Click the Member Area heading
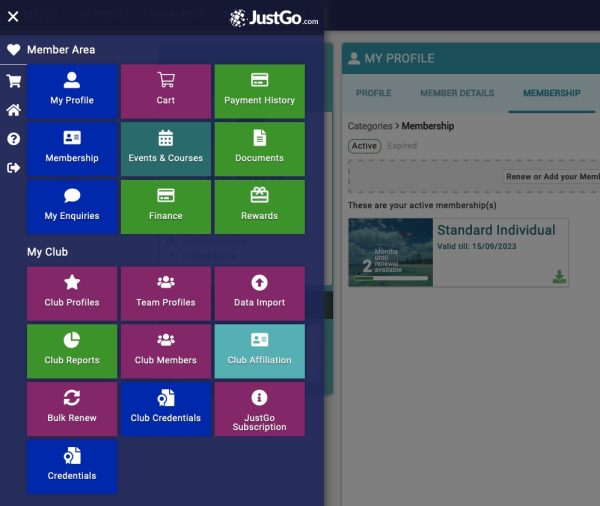The height and width of the screenshot is (506, 600). [61, 50]
